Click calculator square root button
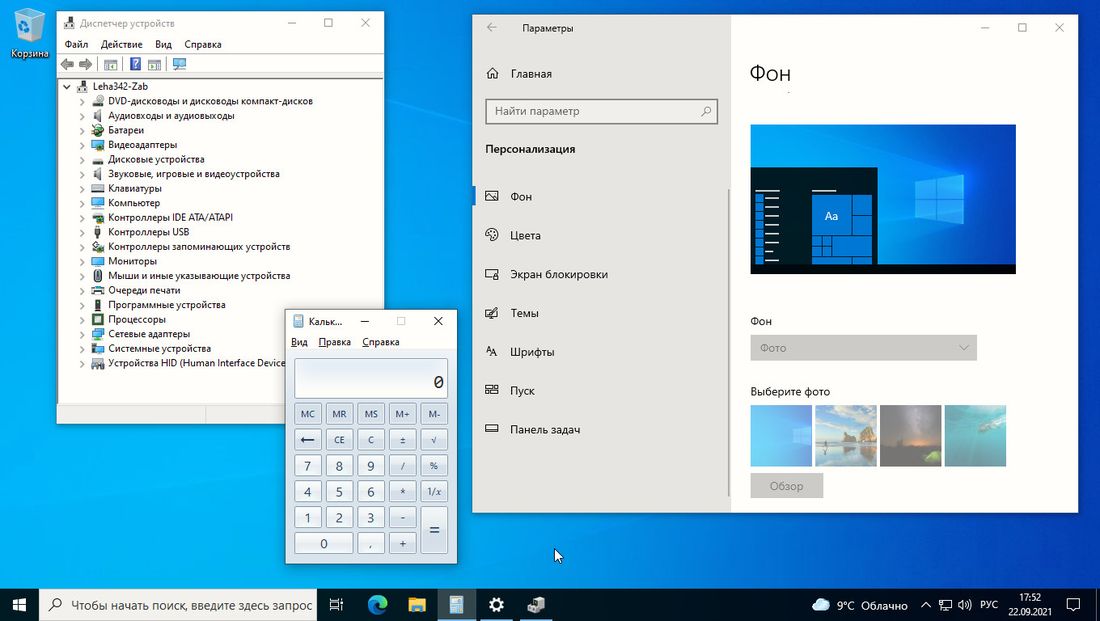The image size is (1100, 621). tap(434, 440)
